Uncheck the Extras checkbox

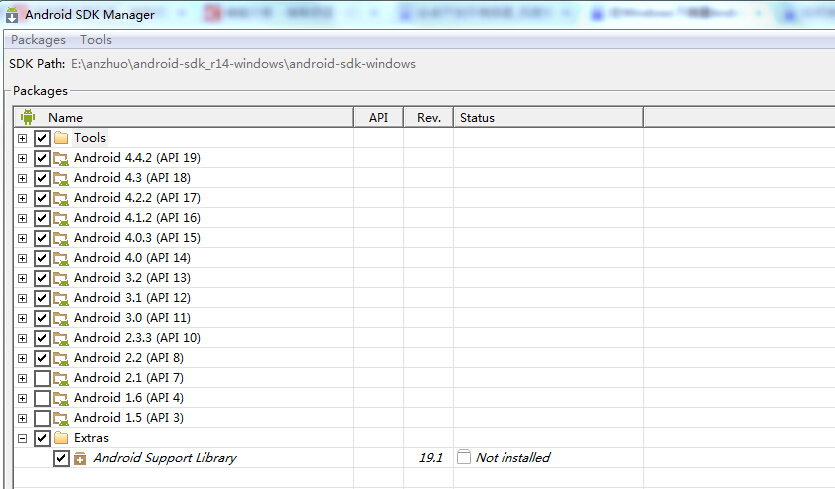[x=42, y=438]
